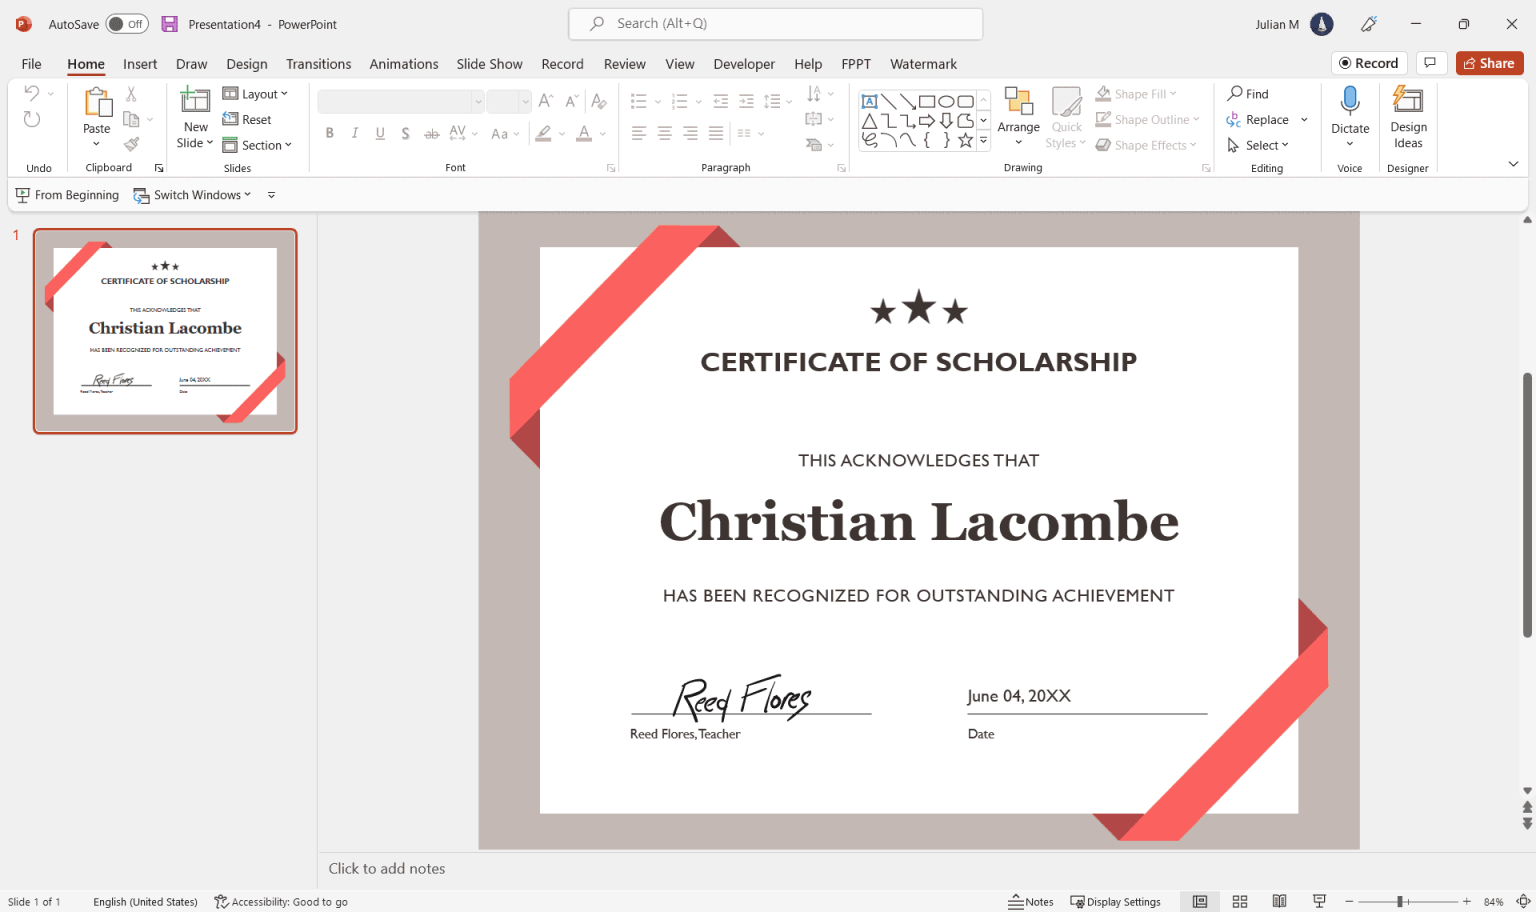
Task: Turn AutoSave on
Action: click(127, 23)
